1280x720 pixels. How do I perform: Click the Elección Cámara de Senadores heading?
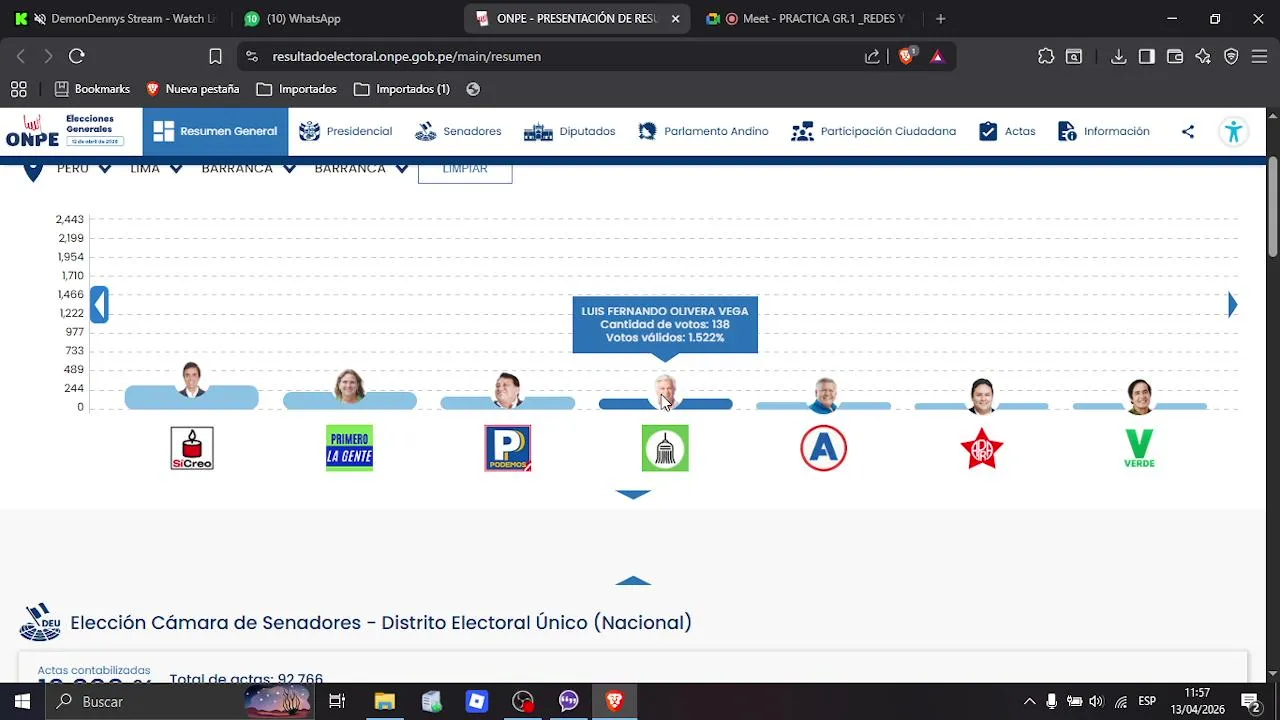pyautogui.click(x=381, y=623)
